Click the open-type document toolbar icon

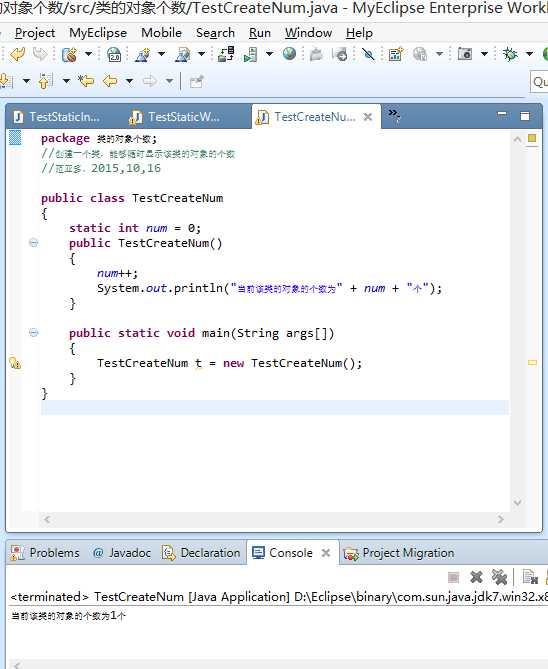pyautogui.click(x=183, y=54)
